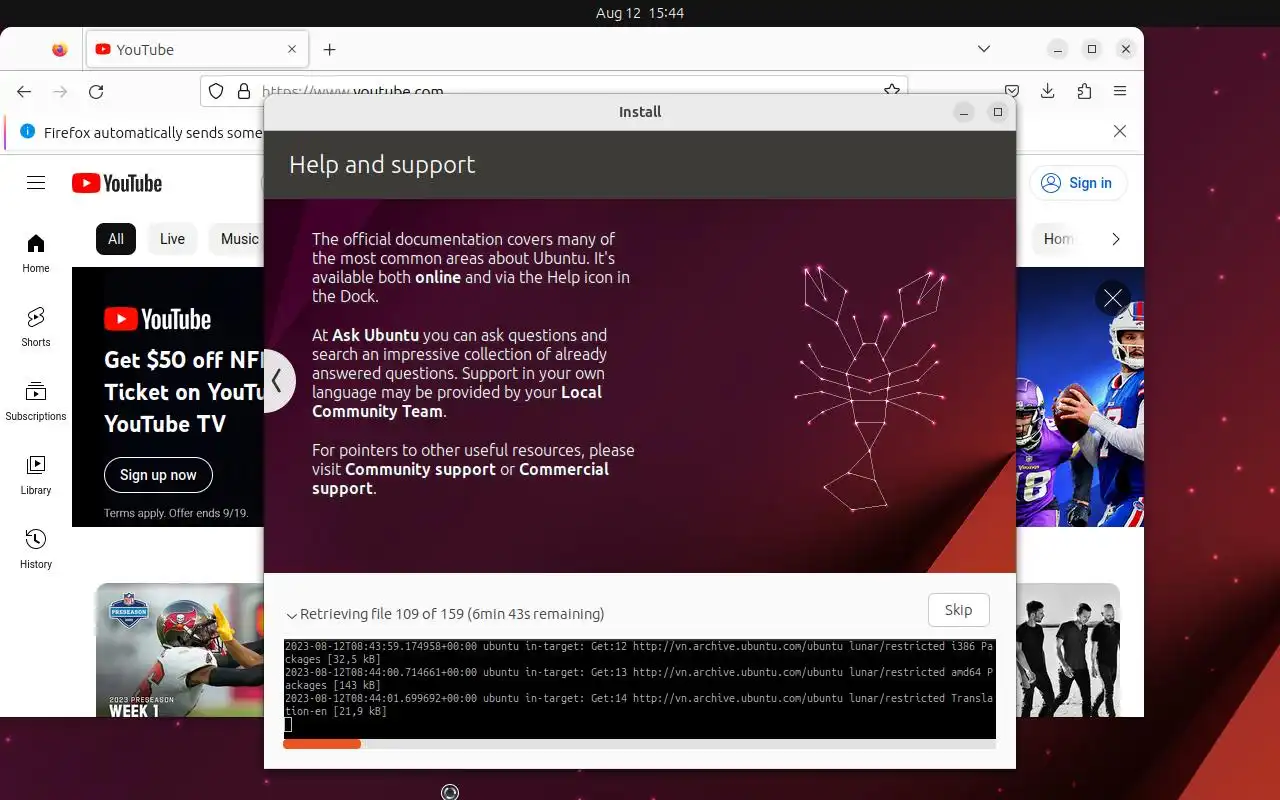Select the Music filter chip
The width and height of the screenshot is (1280, 800).
tap(238, 239)
